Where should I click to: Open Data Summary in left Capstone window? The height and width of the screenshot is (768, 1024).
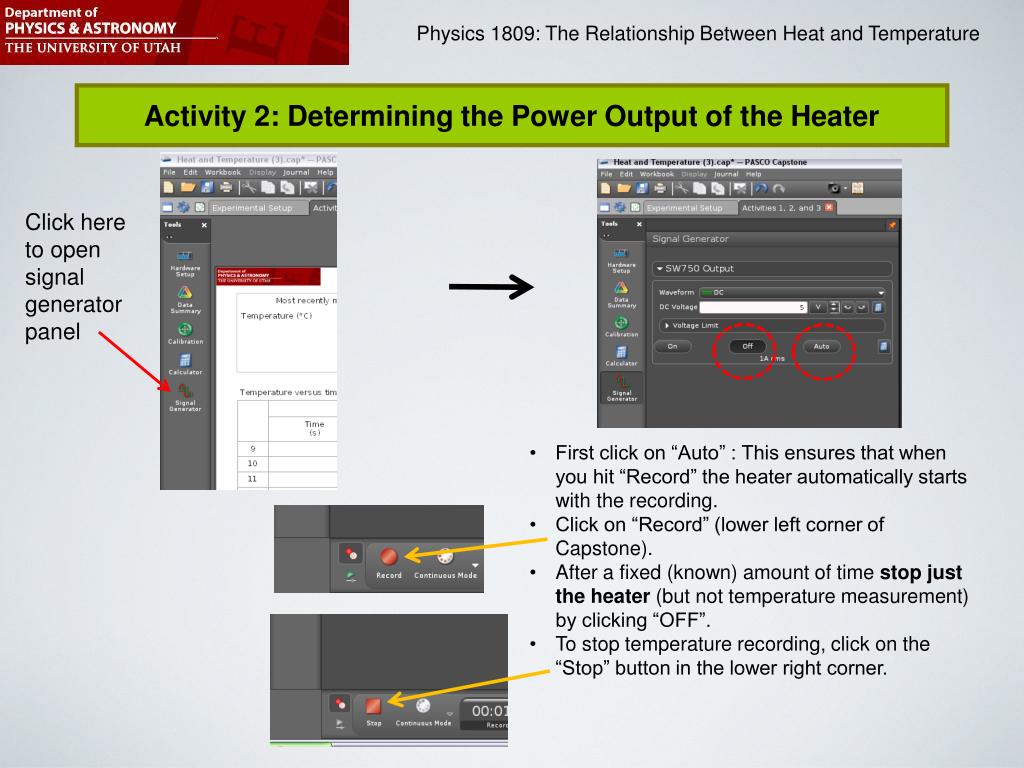(185, 300)
